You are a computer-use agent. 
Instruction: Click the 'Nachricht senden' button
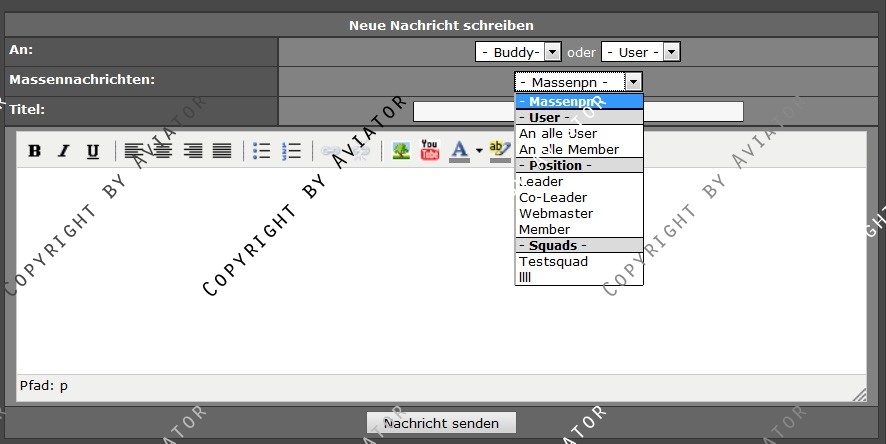pyautogui.click(x=441, y=423)
